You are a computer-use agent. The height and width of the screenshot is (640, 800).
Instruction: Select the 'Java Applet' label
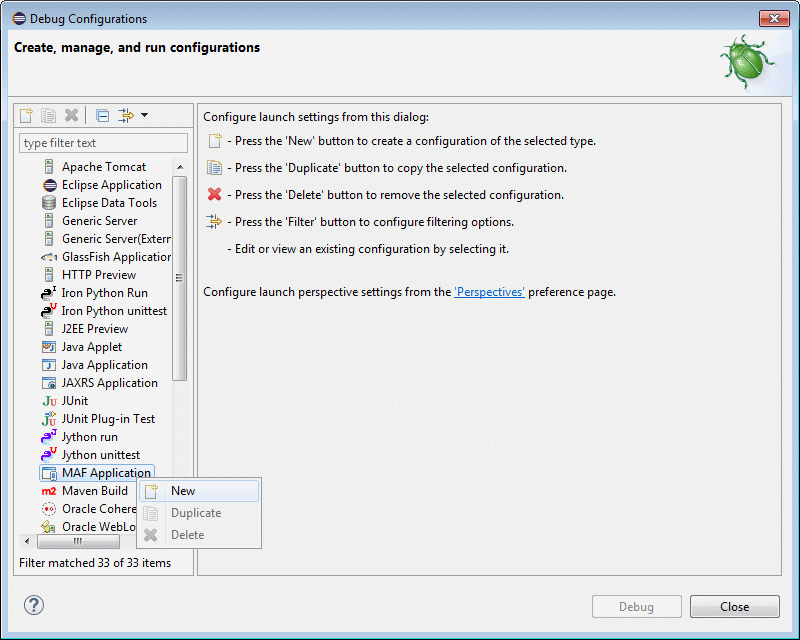pyautogui.click(x=92, y=347)
